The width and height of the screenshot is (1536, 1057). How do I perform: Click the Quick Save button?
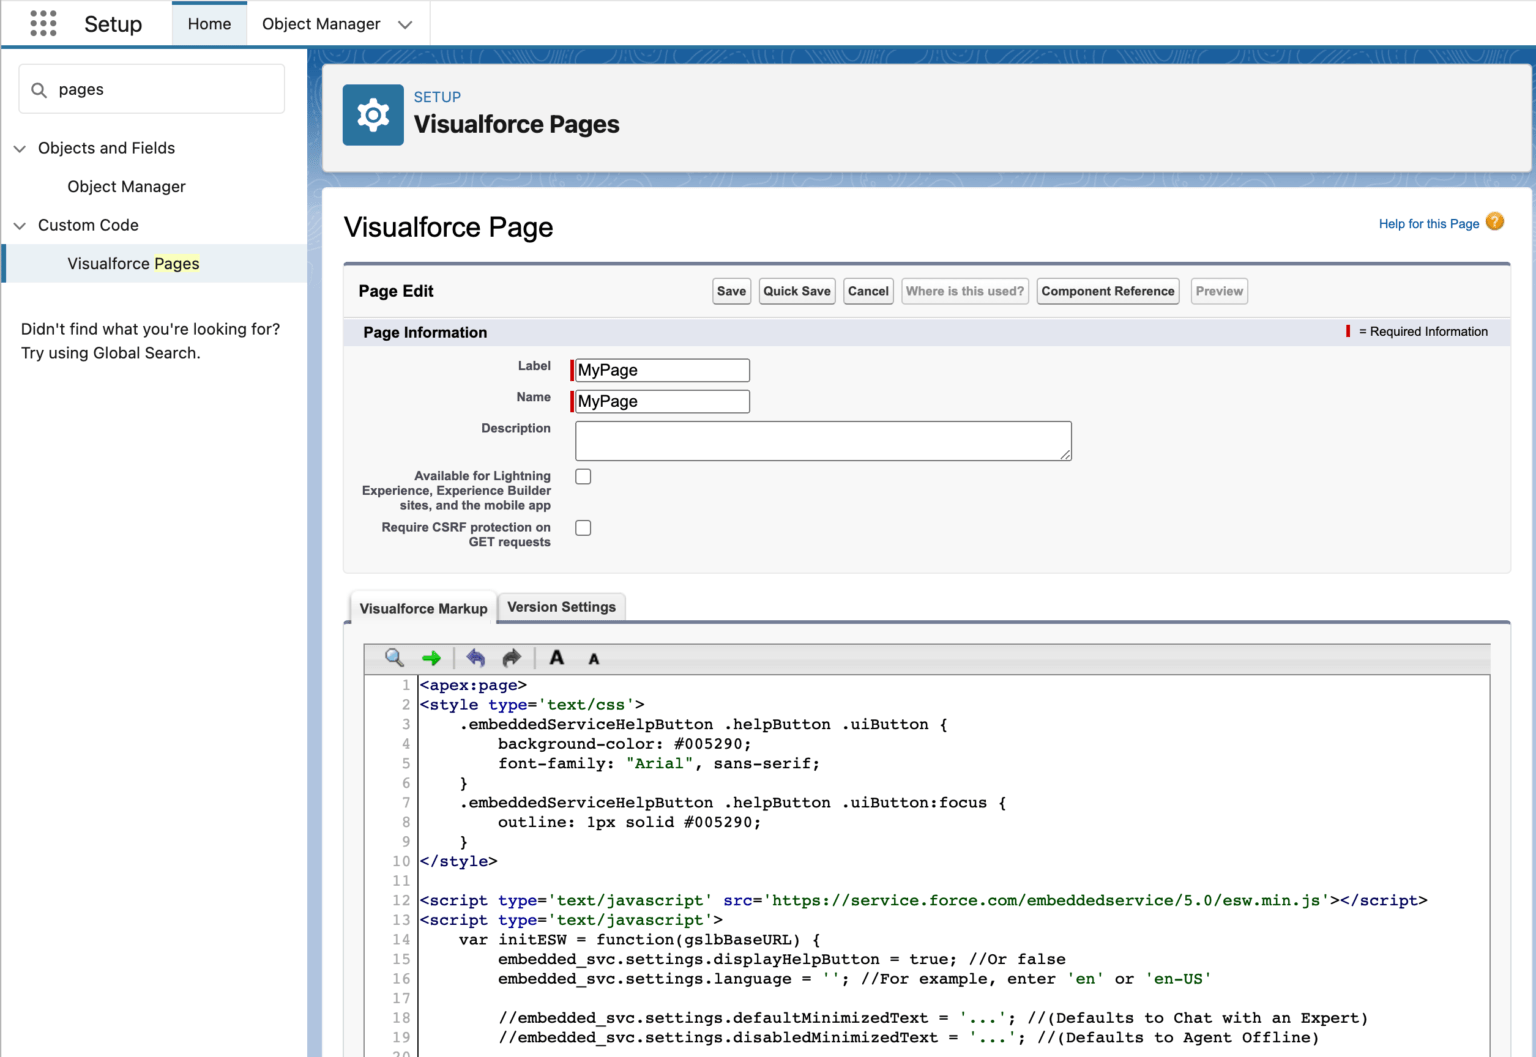796,291
